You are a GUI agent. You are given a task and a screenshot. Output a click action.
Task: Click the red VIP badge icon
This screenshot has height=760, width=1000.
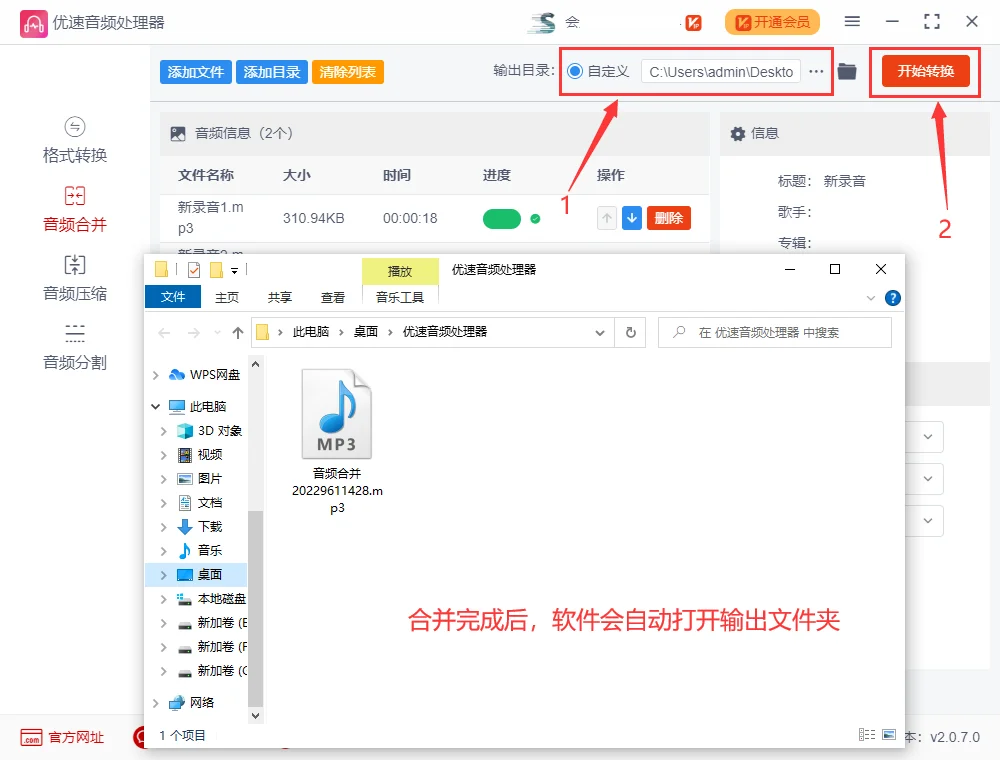(x=693, y=23)
